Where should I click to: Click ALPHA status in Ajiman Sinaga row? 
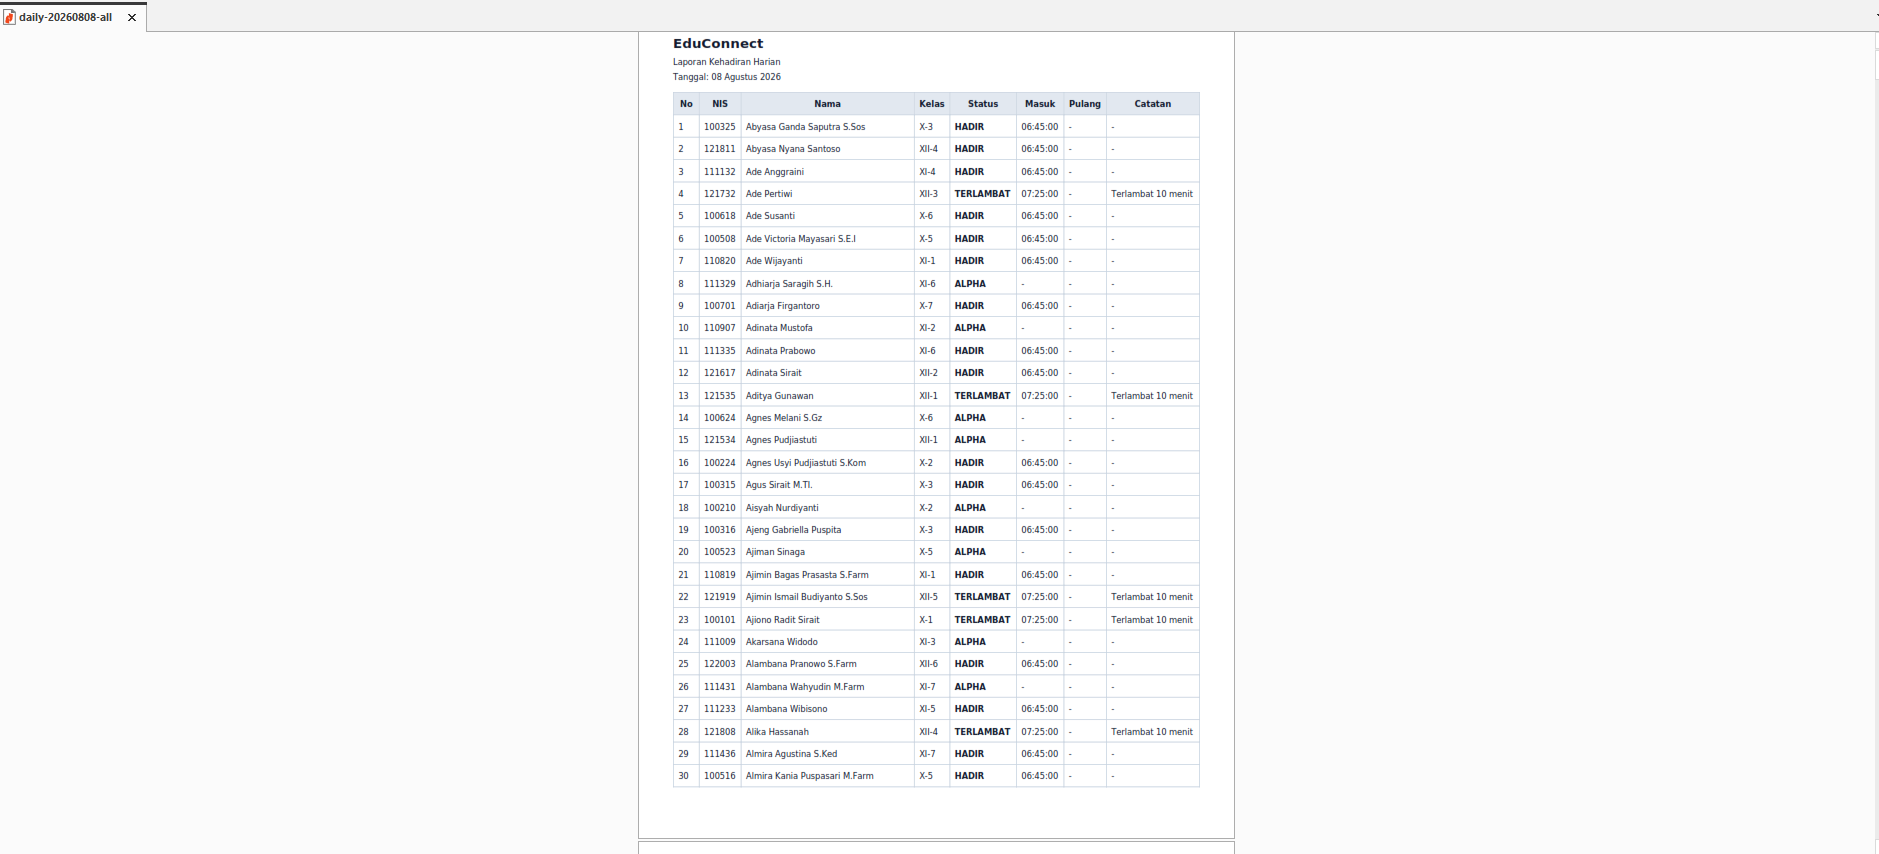pos(970,552)
